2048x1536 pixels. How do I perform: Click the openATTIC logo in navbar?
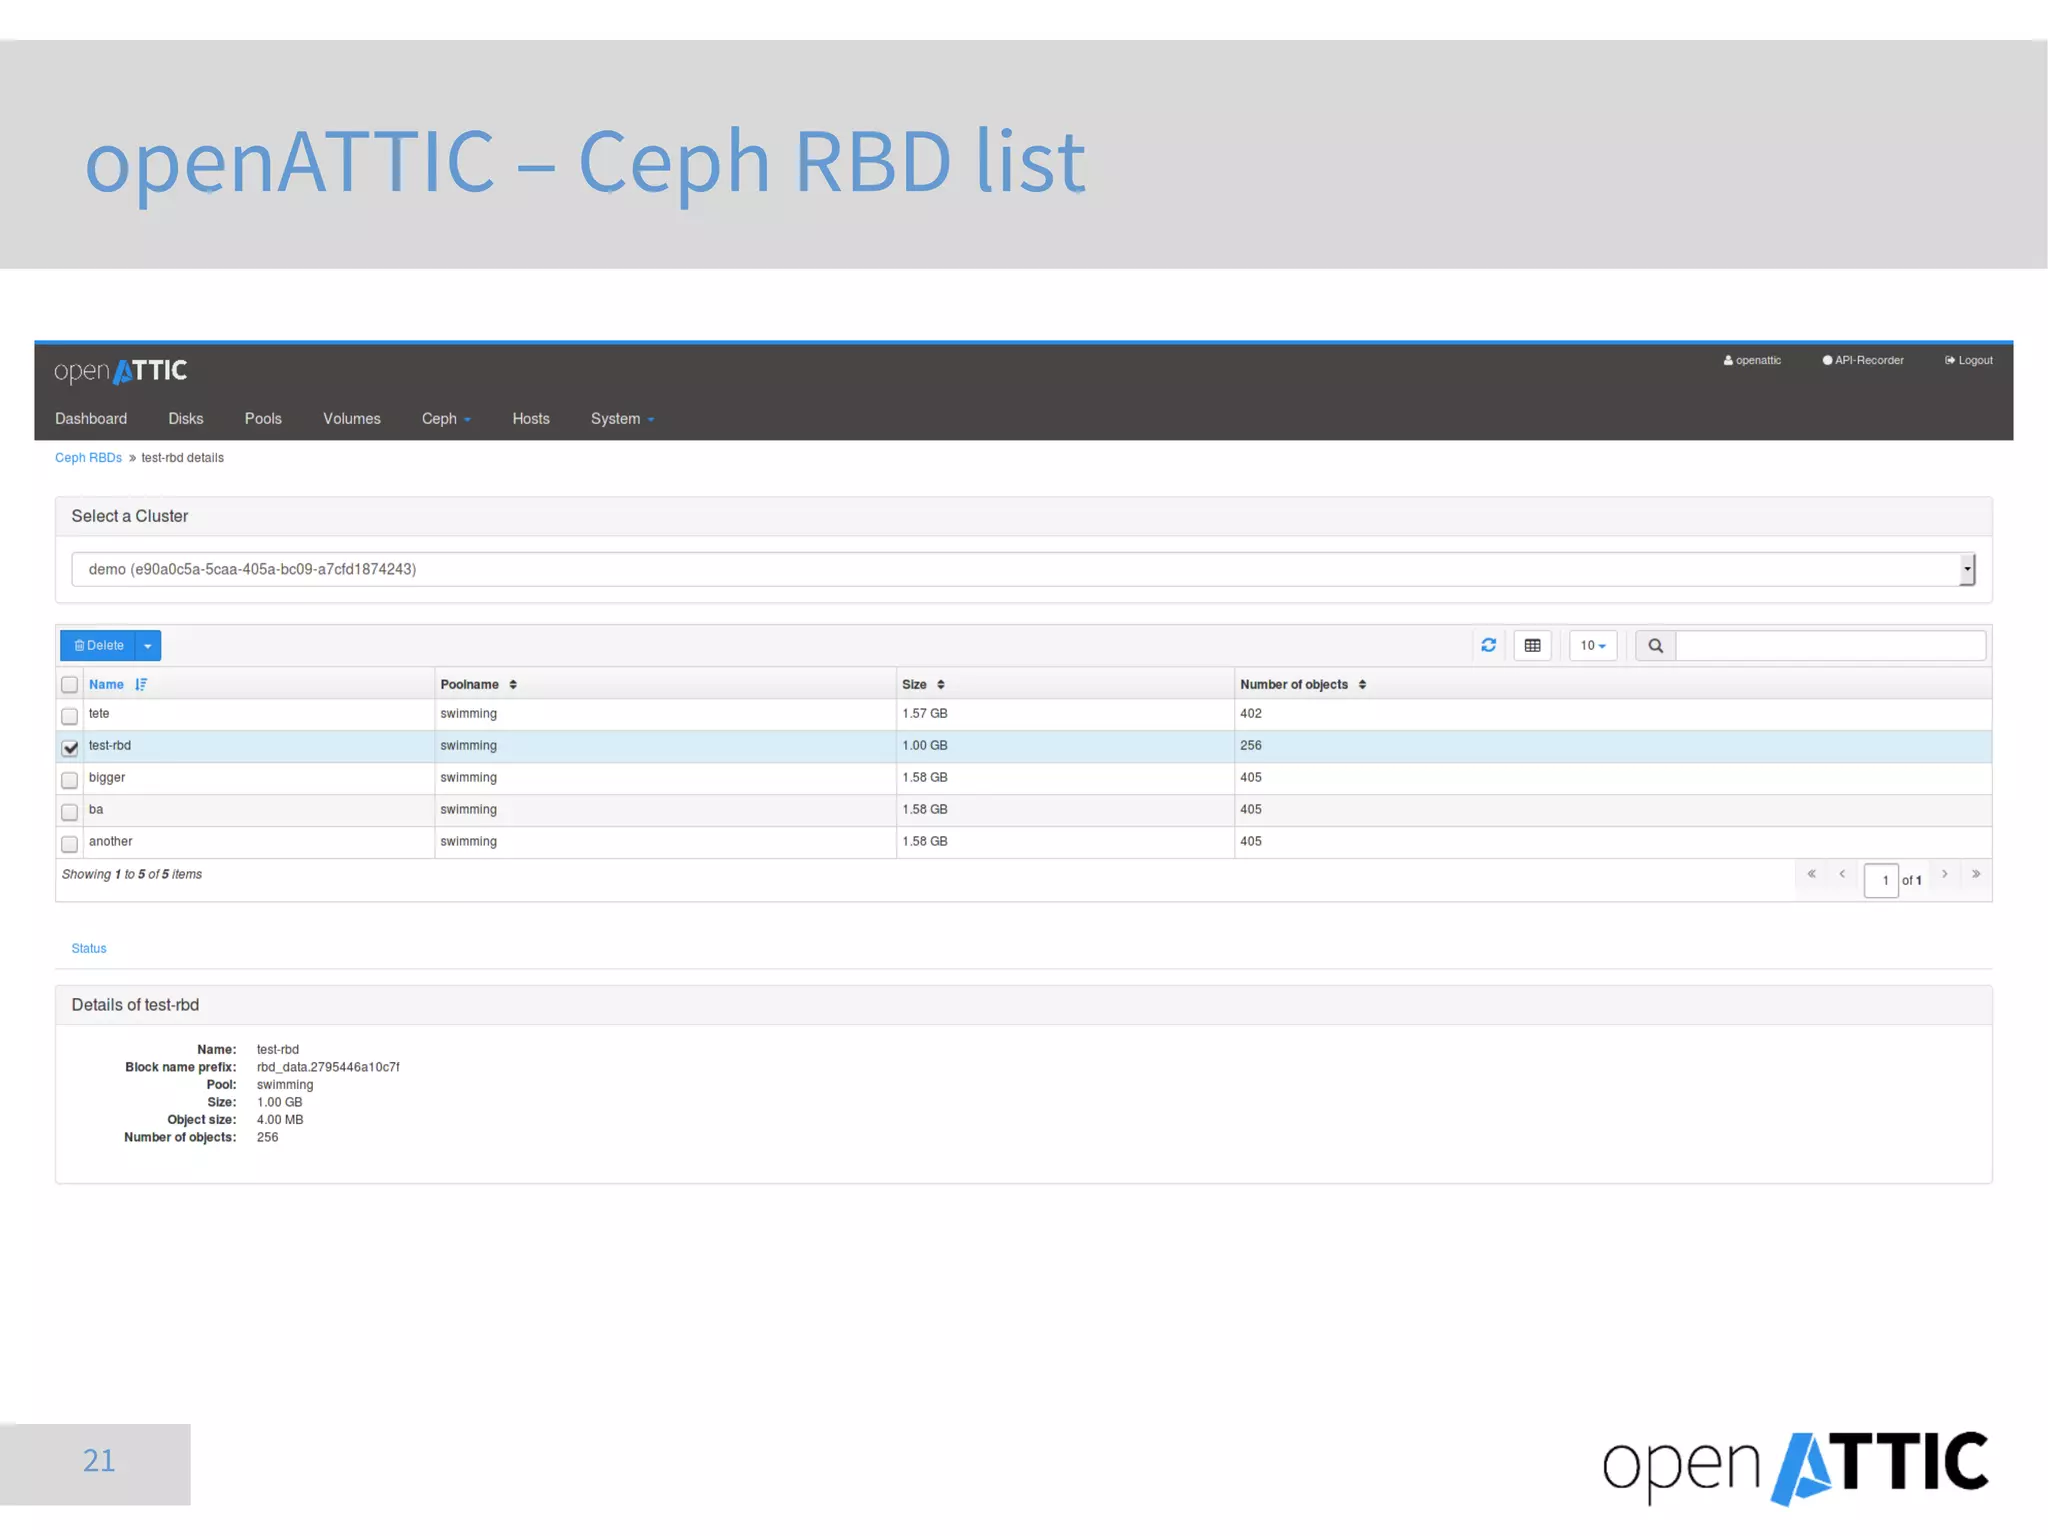(x=120, y=371)
